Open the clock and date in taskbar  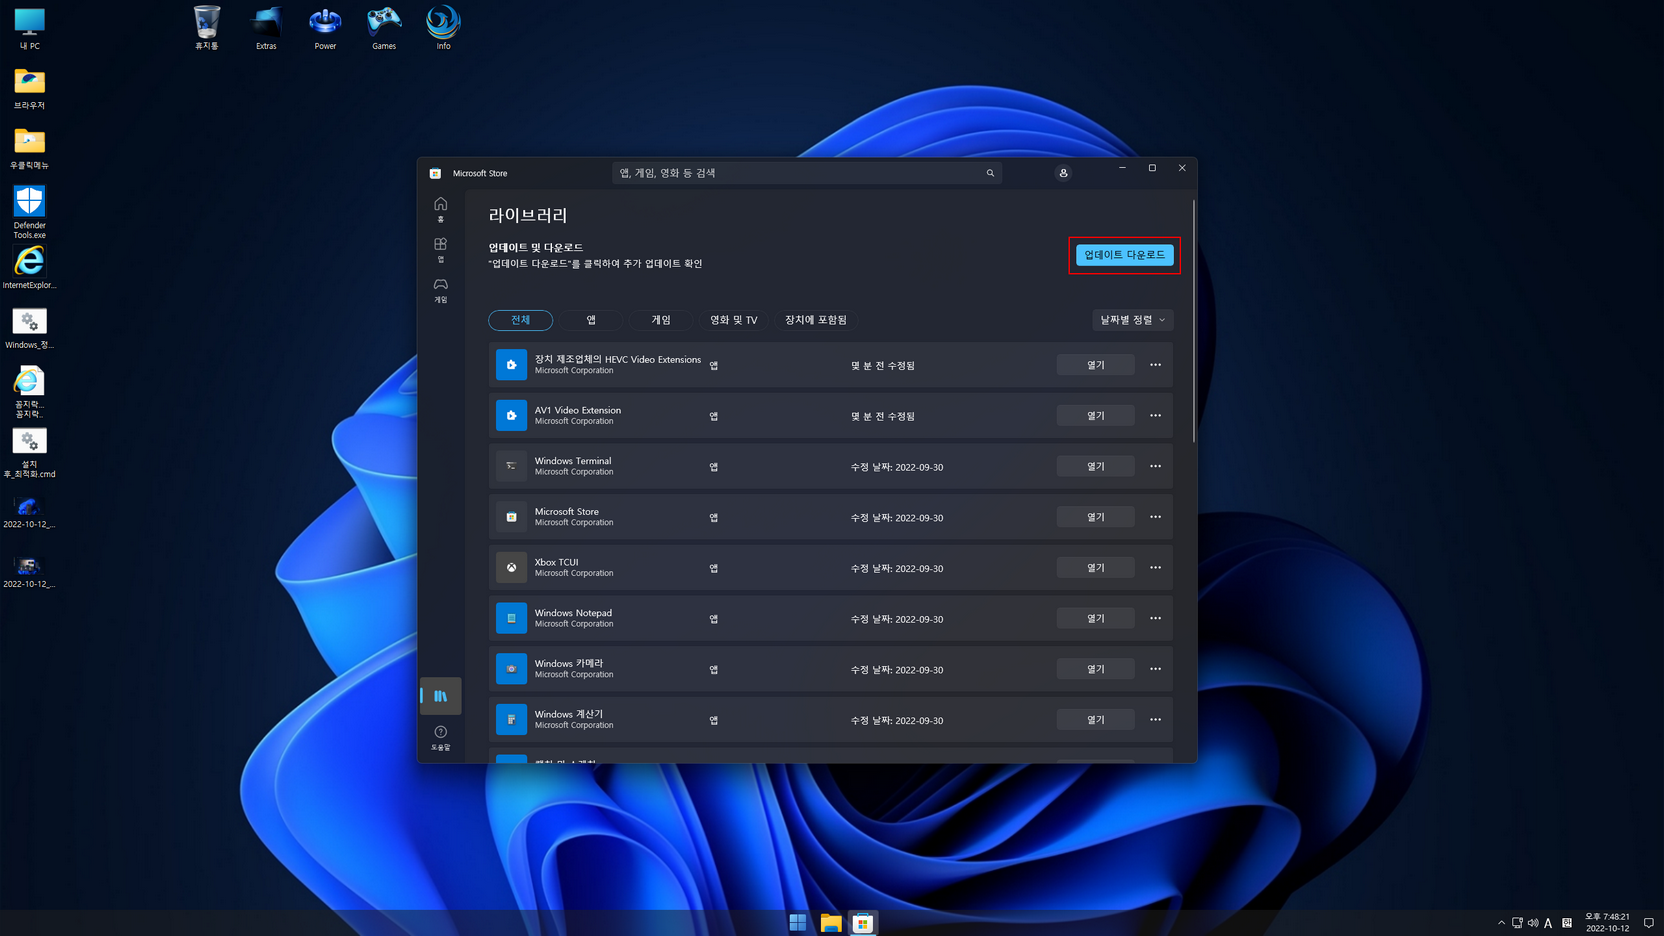[1607, 922]
